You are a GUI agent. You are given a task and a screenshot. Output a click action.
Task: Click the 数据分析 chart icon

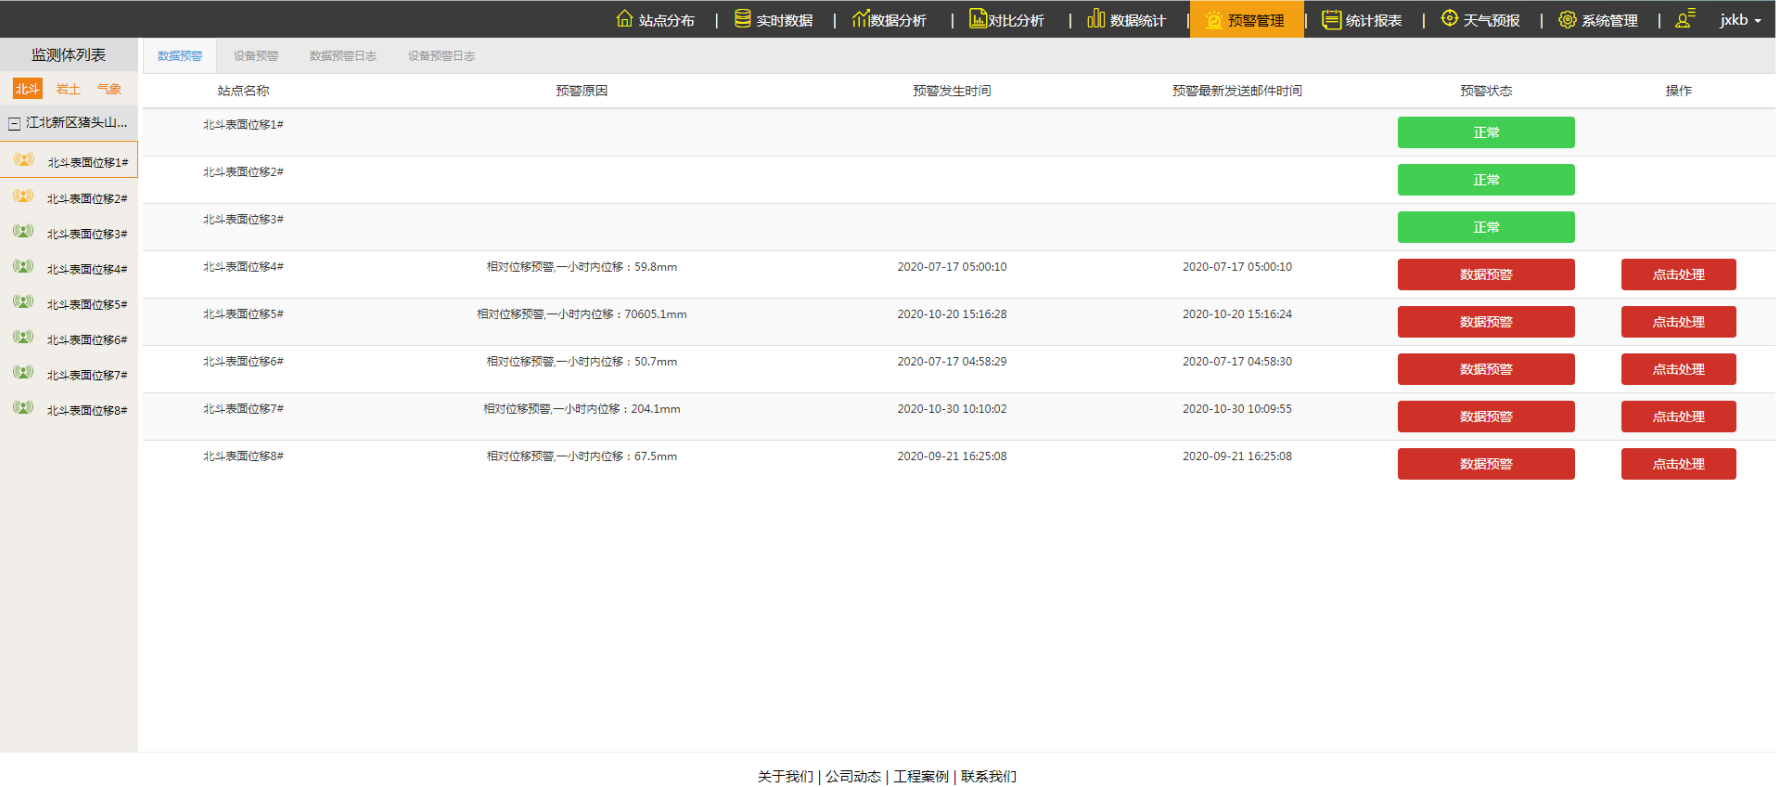[860, 18]
